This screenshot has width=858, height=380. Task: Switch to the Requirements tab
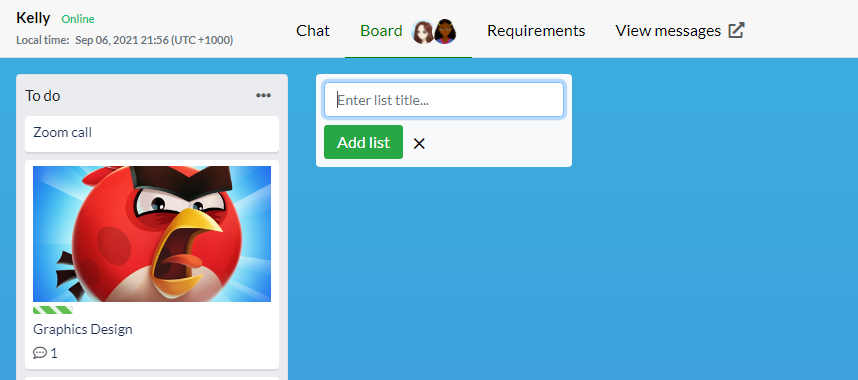click(536, 31)
